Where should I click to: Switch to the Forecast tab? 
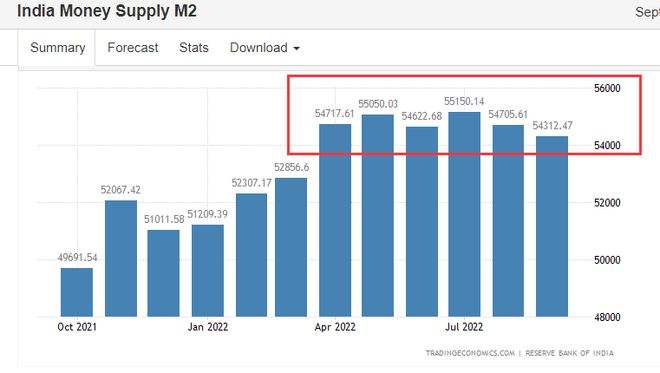click(133, 48)
